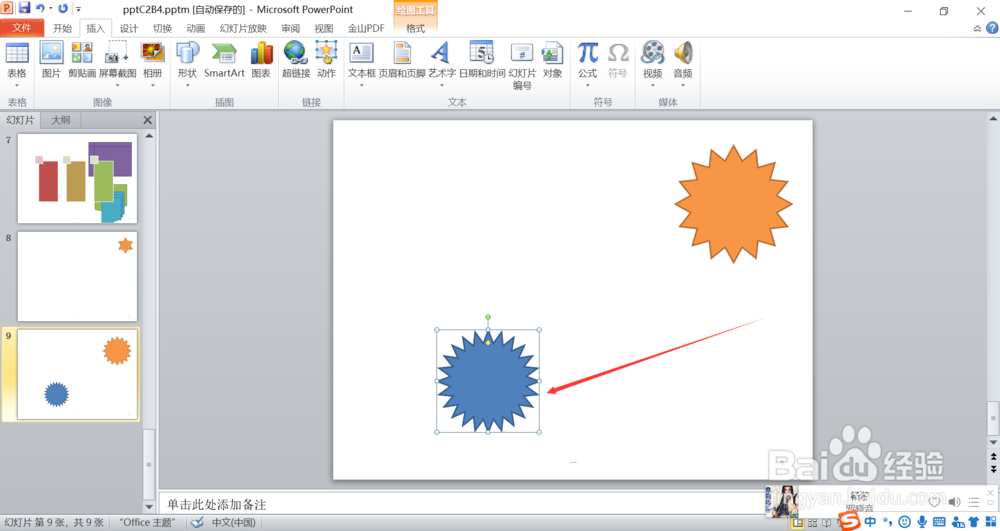Image resolution: width=1000 pixels, height=531 pixels.
Task: Click the 中文(中国) language indicator
Action: coord(233,523)
